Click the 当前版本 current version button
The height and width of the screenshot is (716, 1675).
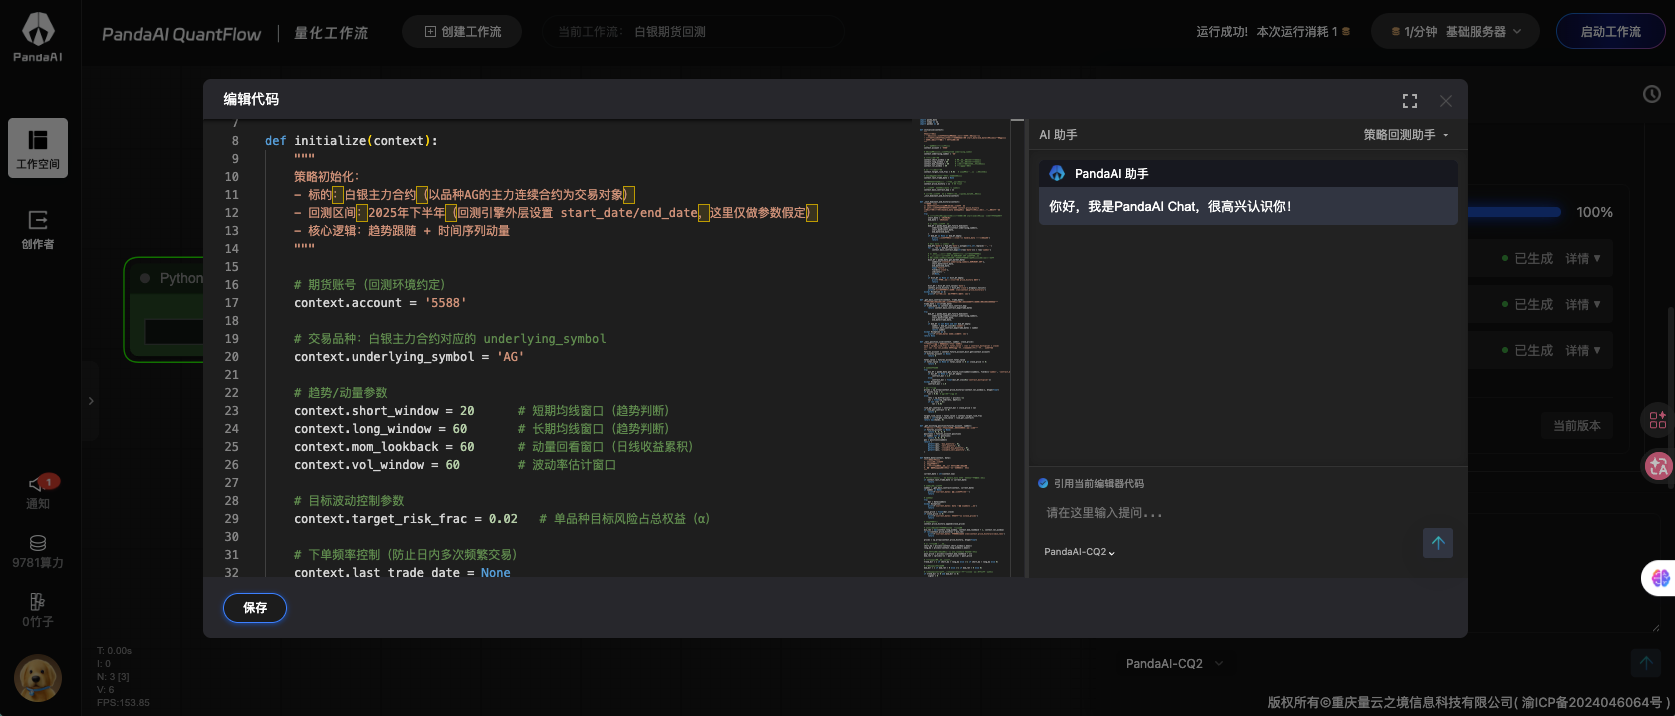[x=1577, y=425]
